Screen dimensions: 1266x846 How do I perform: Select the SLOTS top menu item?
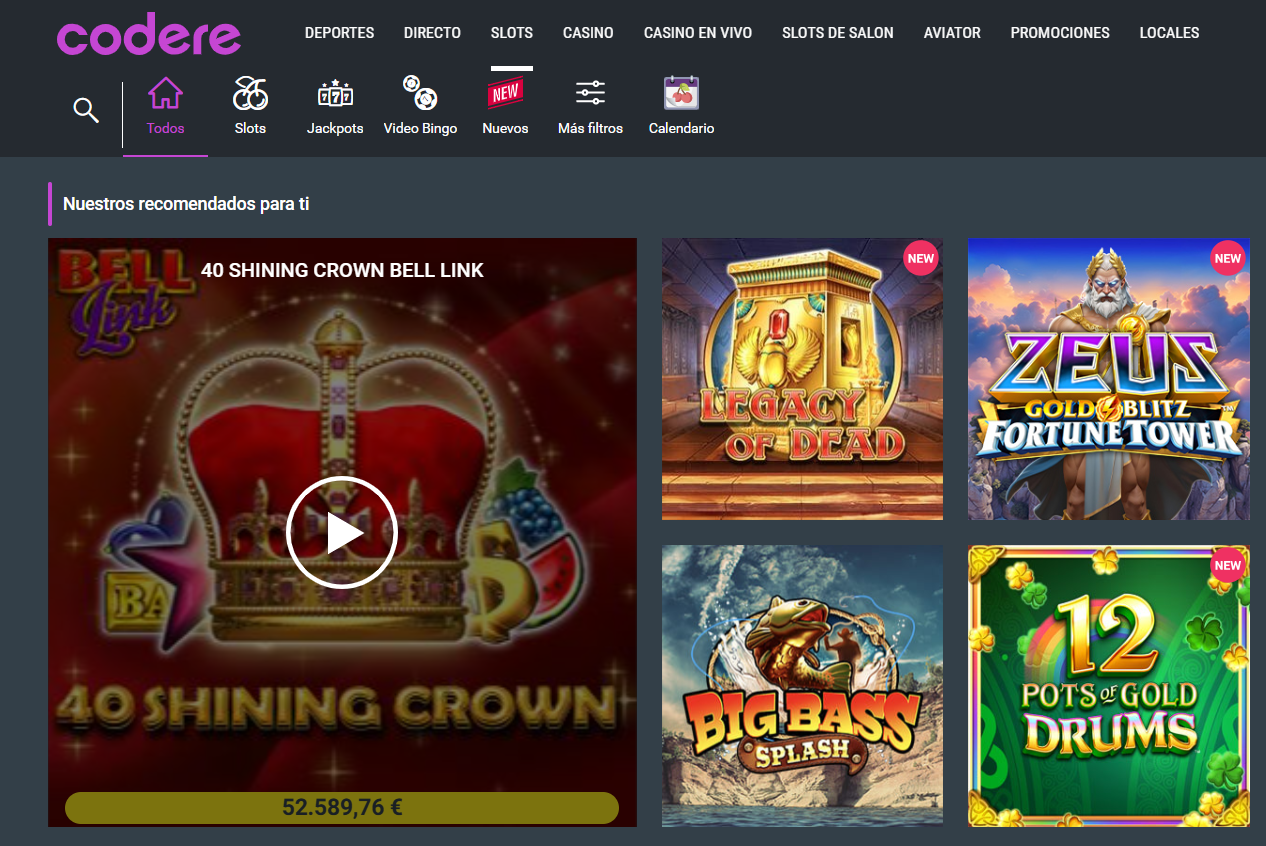[512, 33]
